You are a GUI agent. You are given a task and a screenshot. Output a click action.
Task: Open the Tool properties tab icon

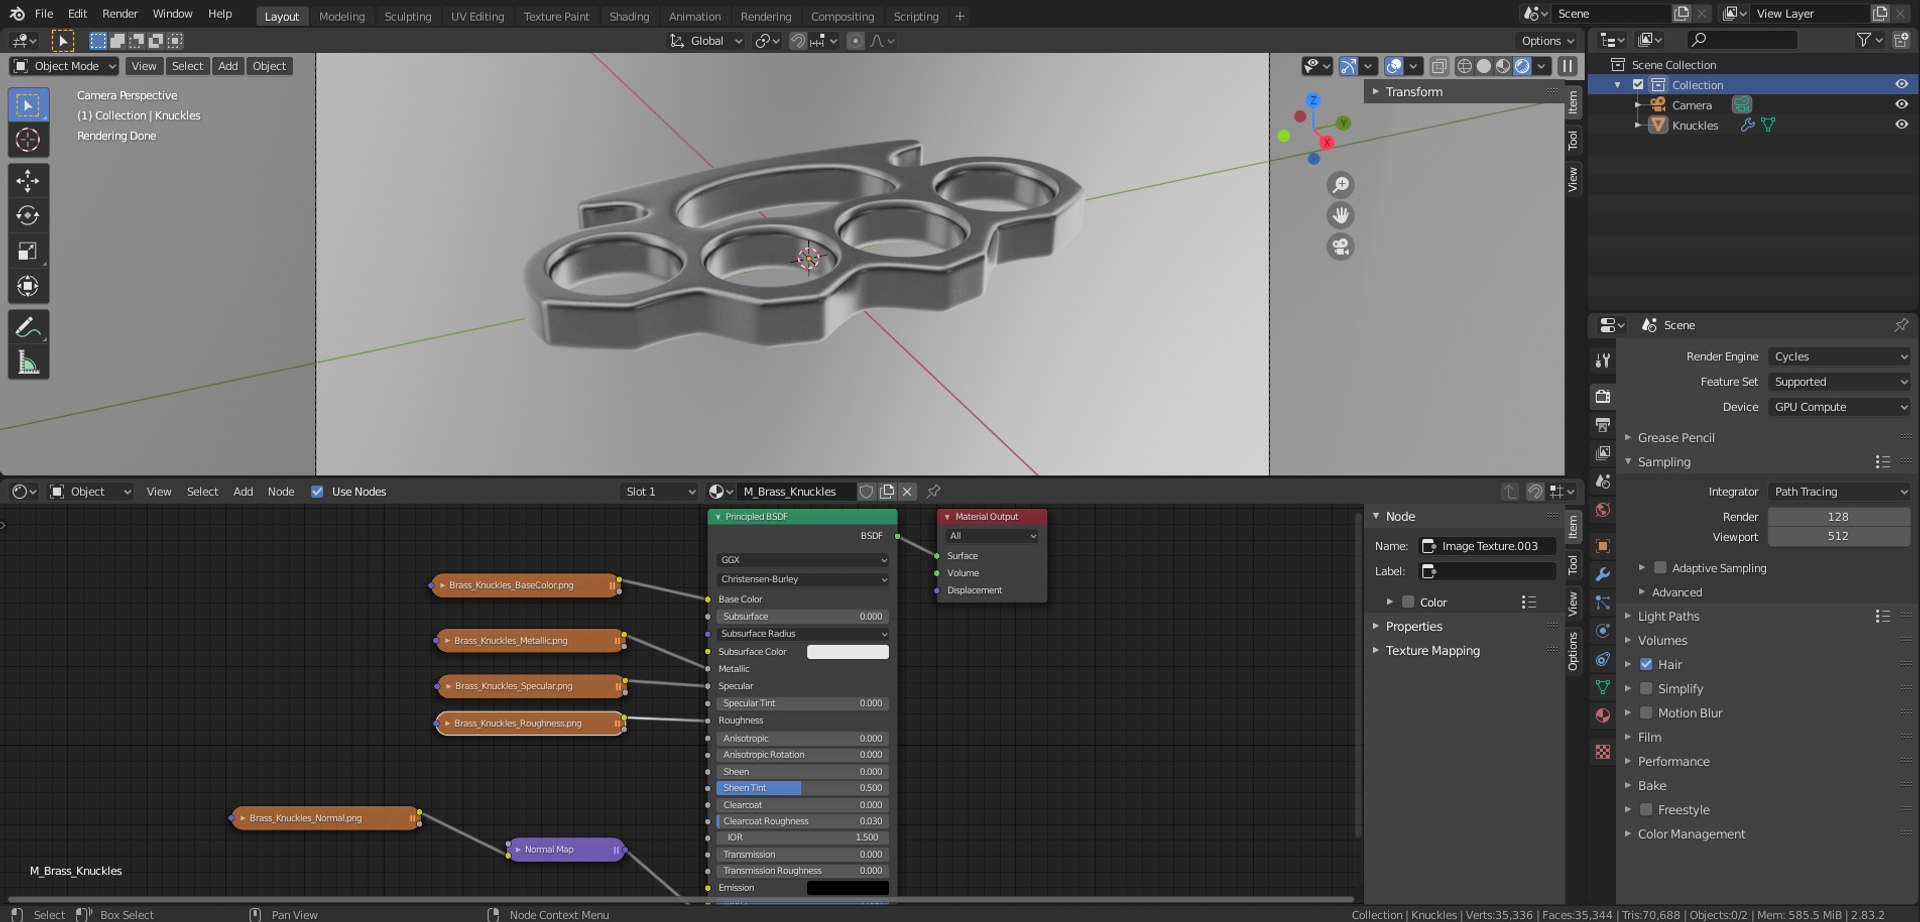pyautogui.click(x=1603, y=360)
